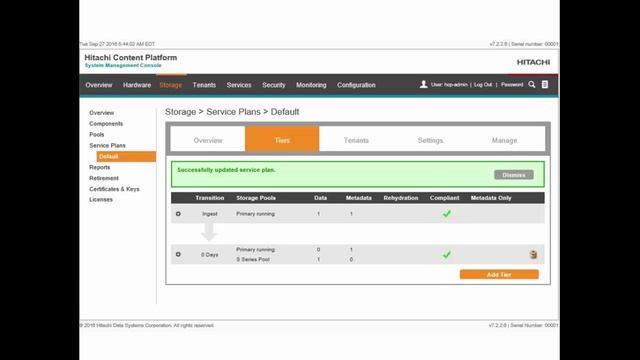Open the Security main menu
Viewport: 640px width, 360px height.
pyautogui.click(x=273, y=85)
